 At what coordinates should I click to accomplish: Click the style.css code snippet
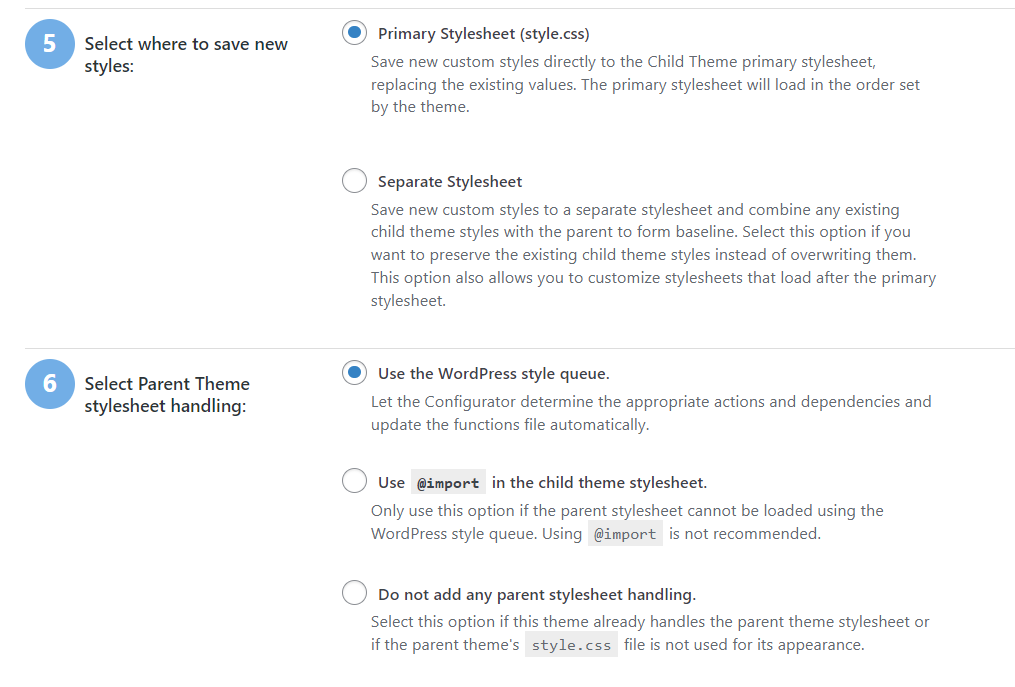[x=571, y=645]
